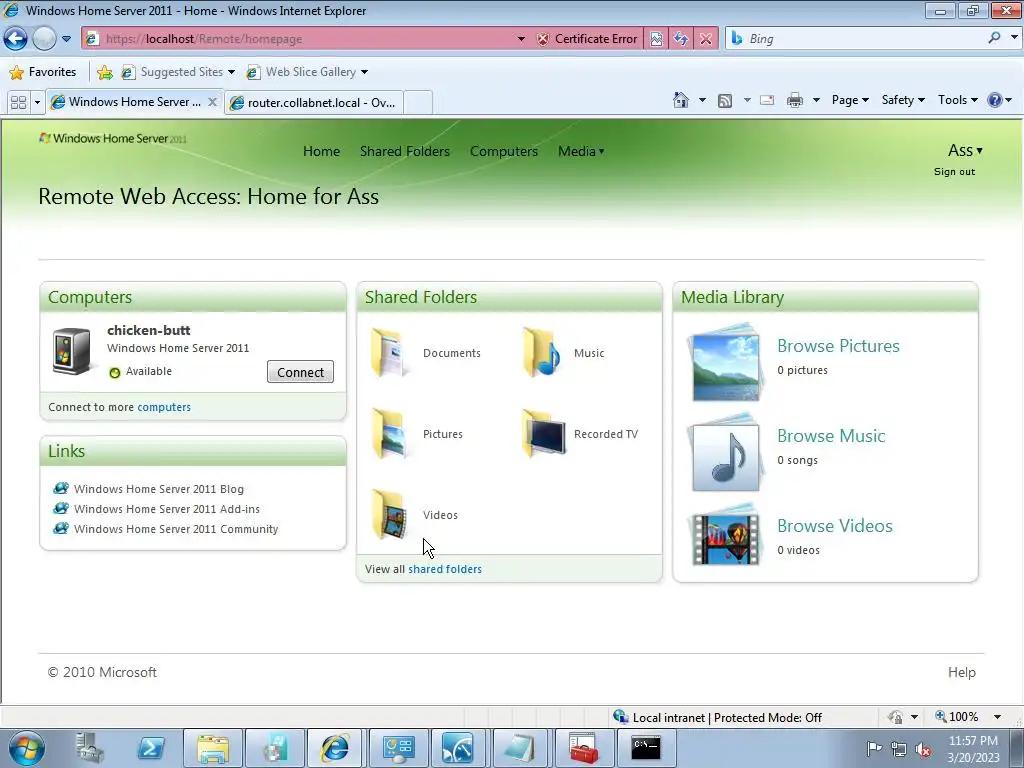Click the Add to Favorites Bar icon
This screenshot has height=768, width=1024.
coord(104,72)
